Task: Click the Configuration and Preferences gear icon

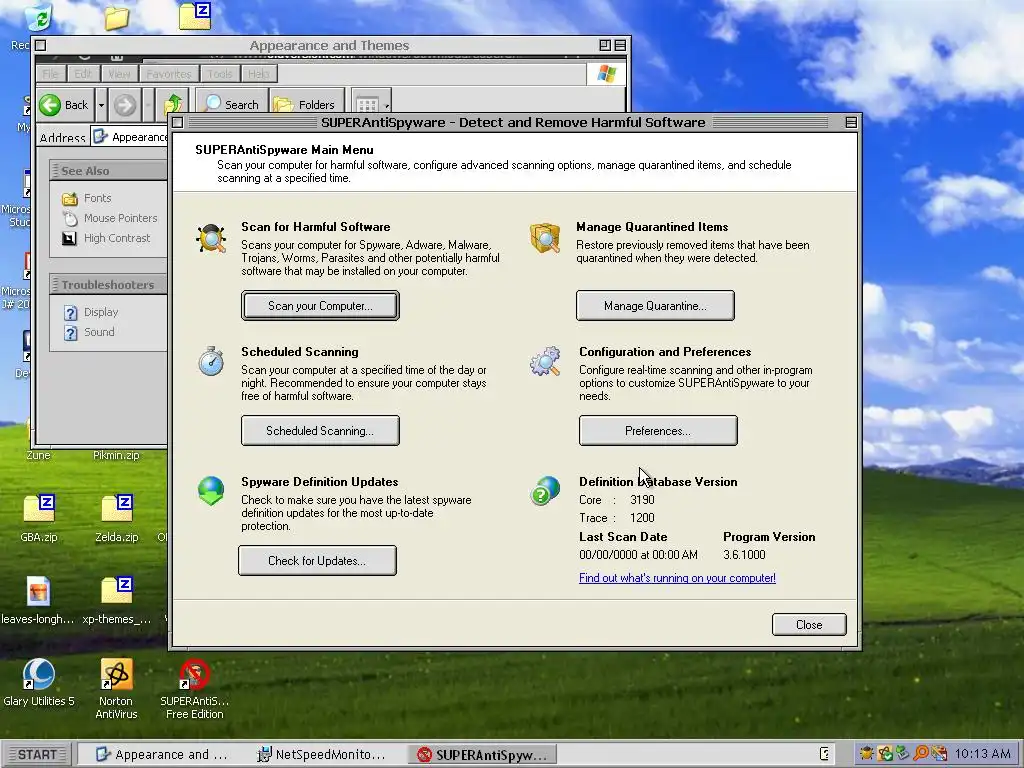Action: pyautogui.click(x=545, y=361)
